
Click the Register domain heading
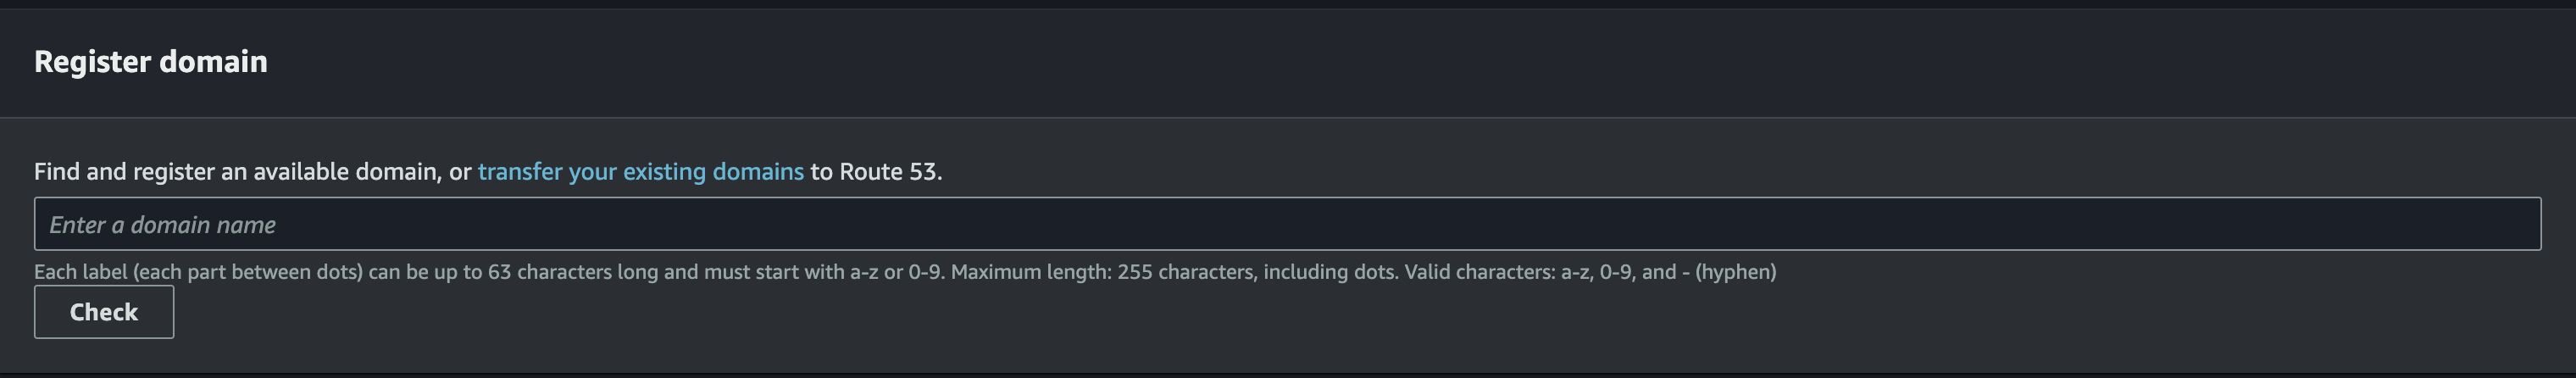pyautogui.click(x=151, y=62)
